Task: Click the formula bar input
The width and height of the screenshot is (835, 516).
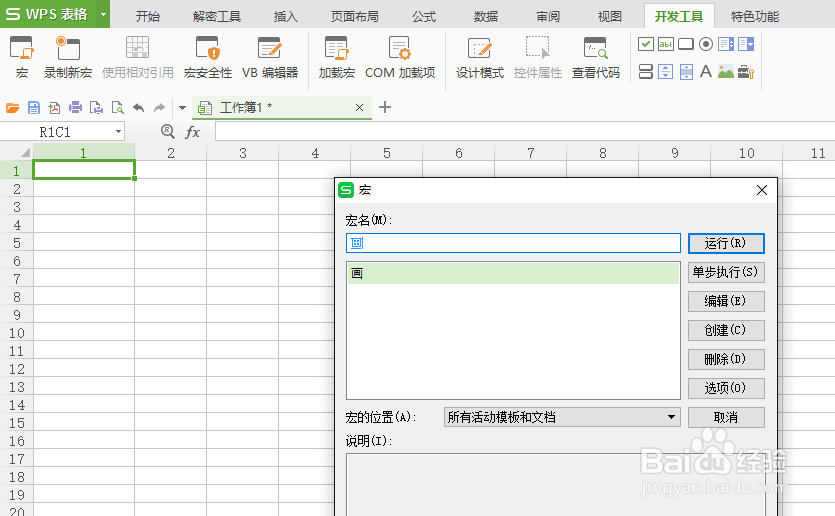Action: (x=525, y=132)
